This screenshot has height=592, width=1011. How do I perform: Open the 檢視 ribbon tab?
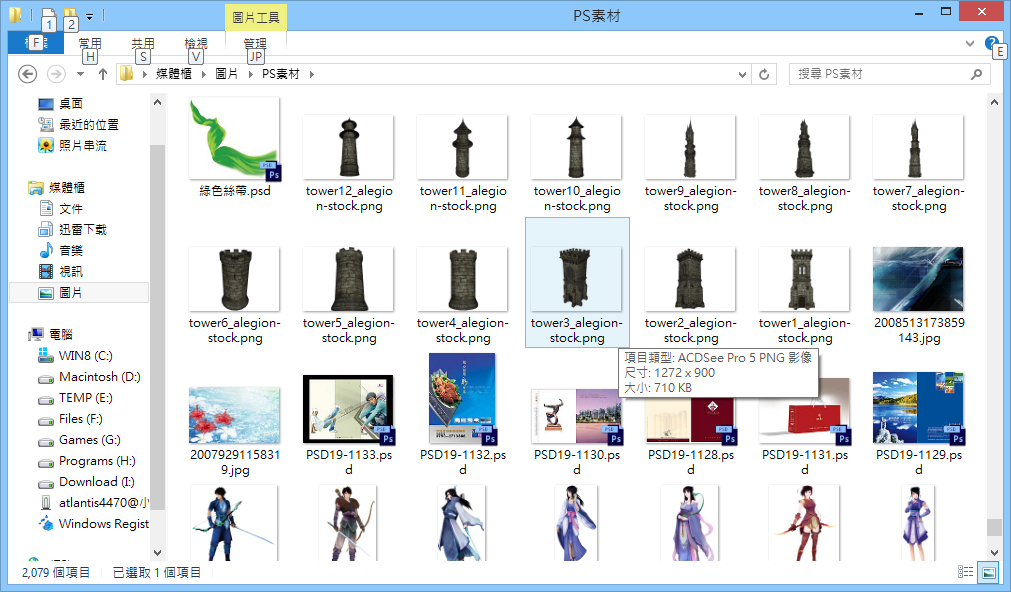196,43
